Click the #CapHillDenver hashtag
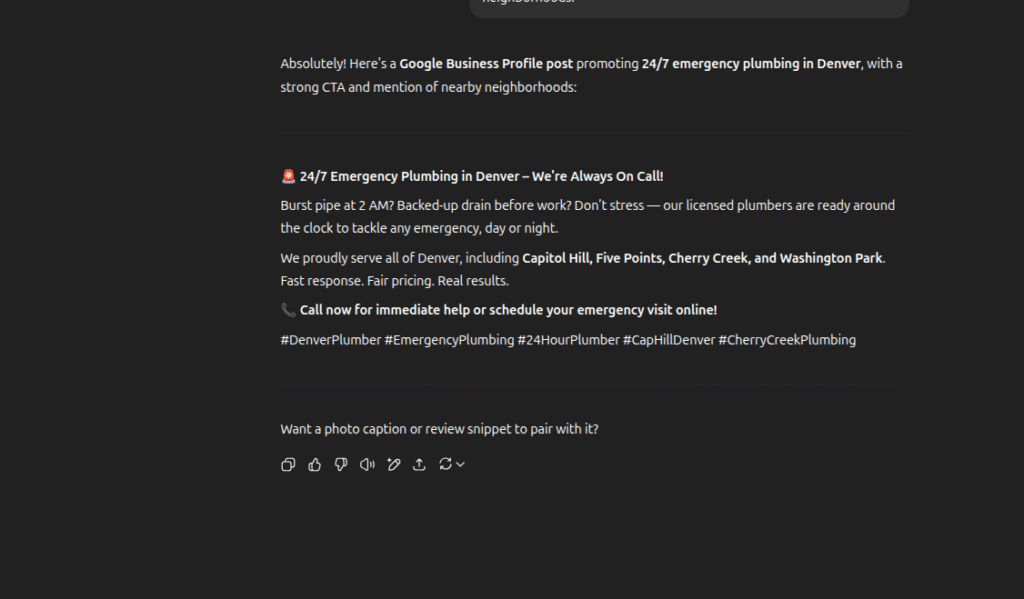 (x=669, y=340)
